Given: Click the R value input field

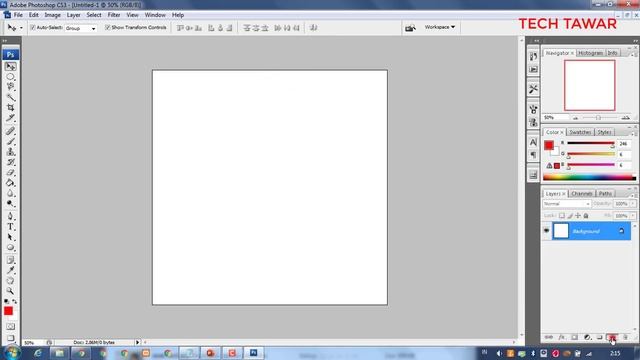Looking at the screenshot, I should (624, 144).
